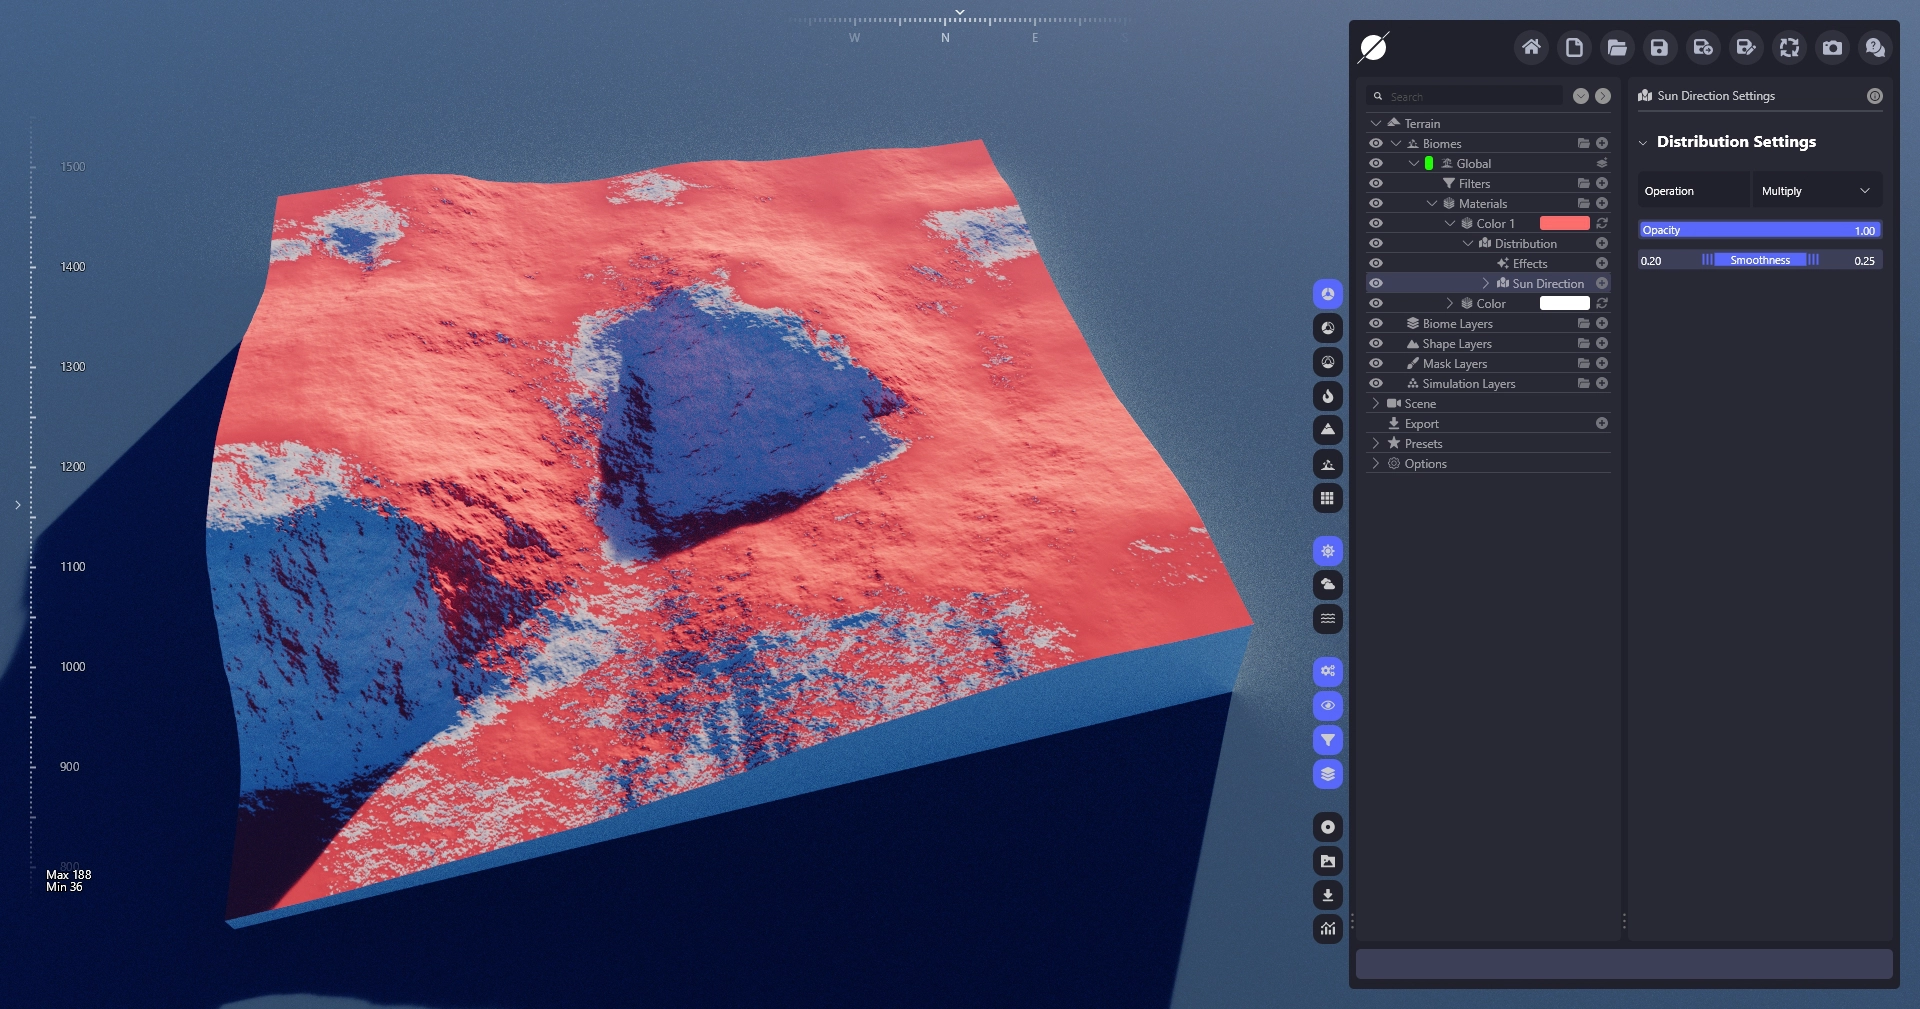The image size is (1920, 1009).
Task: Click into the Search field
Action: [x=1472, y=96]
